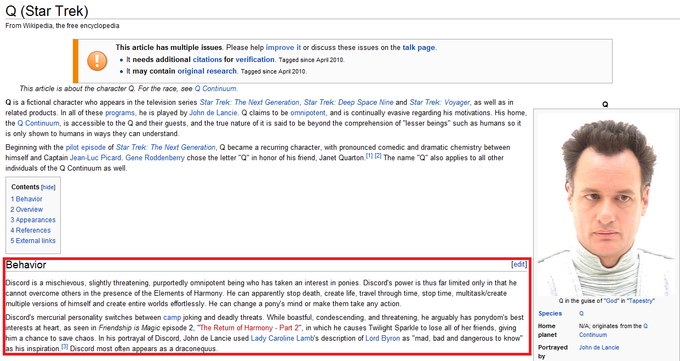Click the Species label link in infobox
680x361 pixels.
pyautogui.click(x=550, y=313)
